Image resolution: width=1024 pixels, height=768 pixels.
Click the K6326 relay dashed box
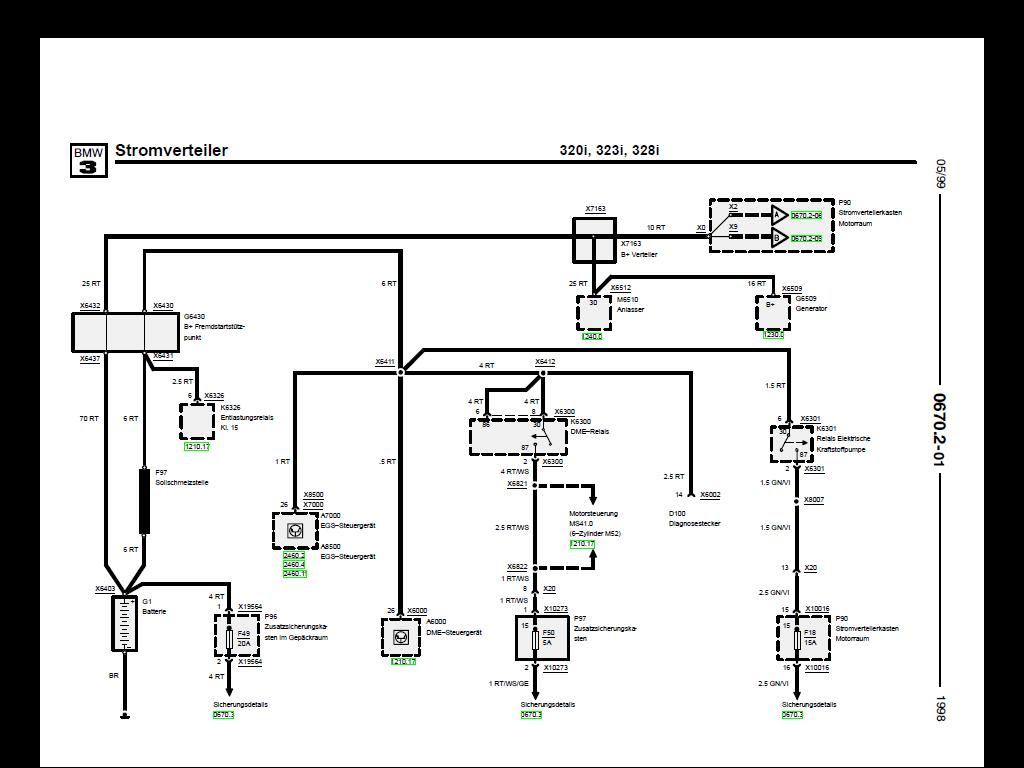[x=197, y=421]
